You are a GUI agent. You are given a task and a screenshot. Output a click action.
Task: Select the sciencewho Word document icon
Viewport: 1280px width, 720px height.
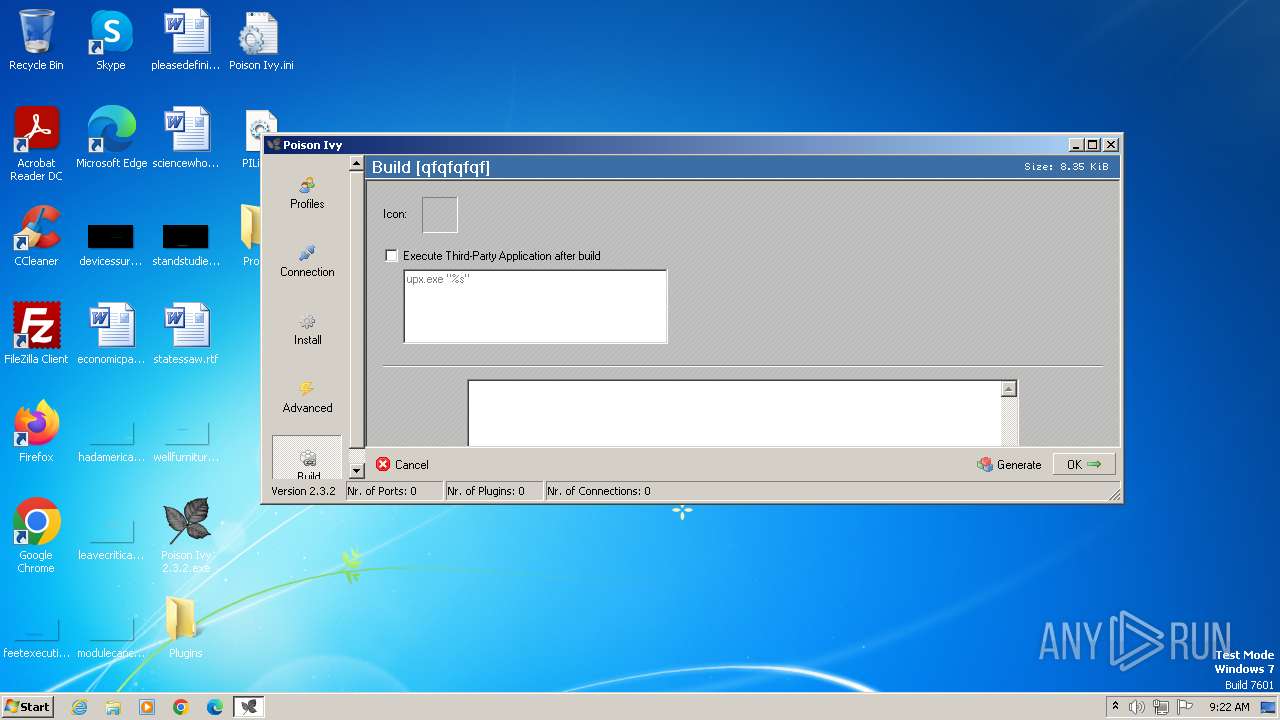pos(186,138)
